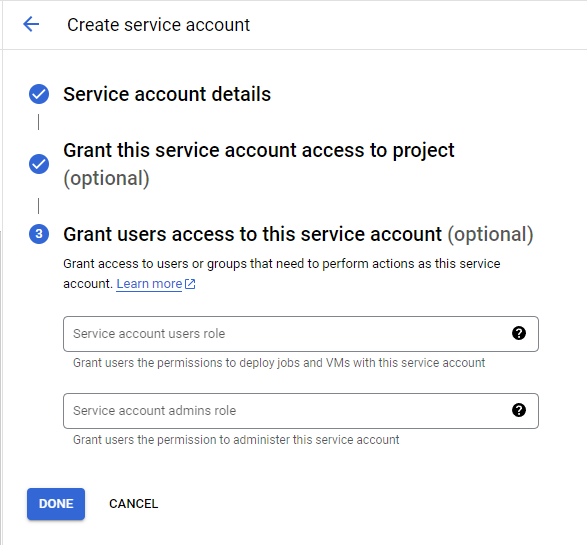This screenshot has width=587, height=545.
Task: Open help for Service account users role
Action: [519, 333]
